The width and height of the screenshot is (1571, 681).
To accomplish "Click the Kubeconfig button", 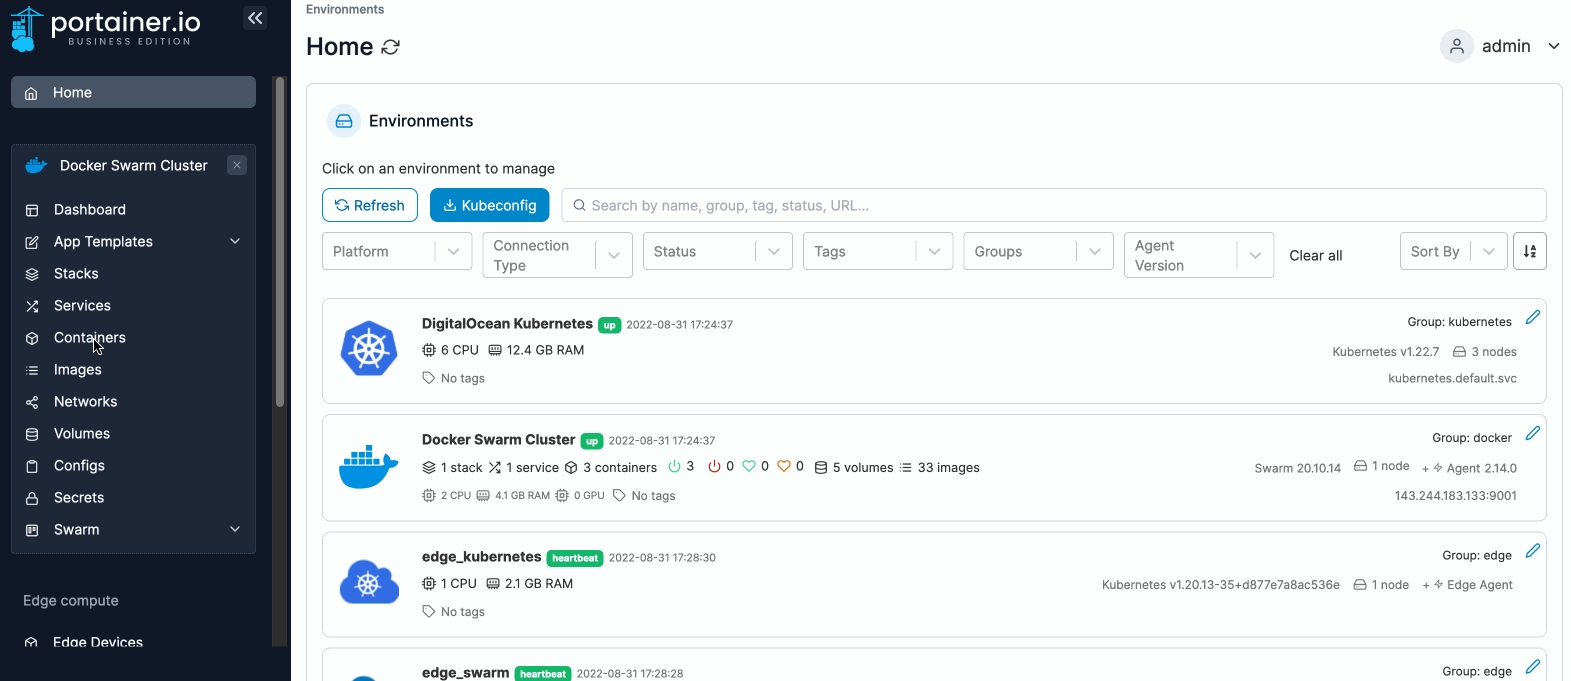I will [x=489, y=205].
